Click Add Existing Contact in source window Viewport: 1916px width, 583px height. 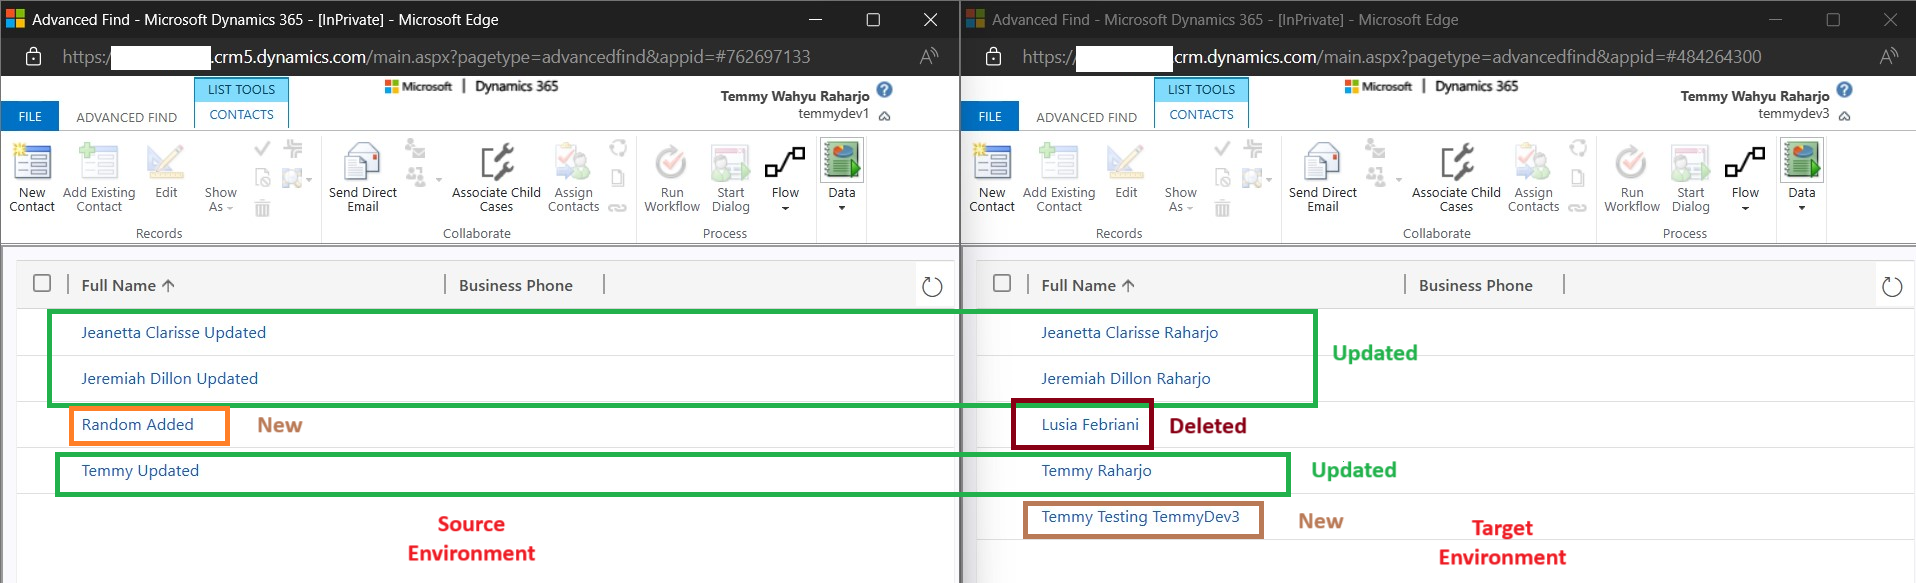coord(99,178)
